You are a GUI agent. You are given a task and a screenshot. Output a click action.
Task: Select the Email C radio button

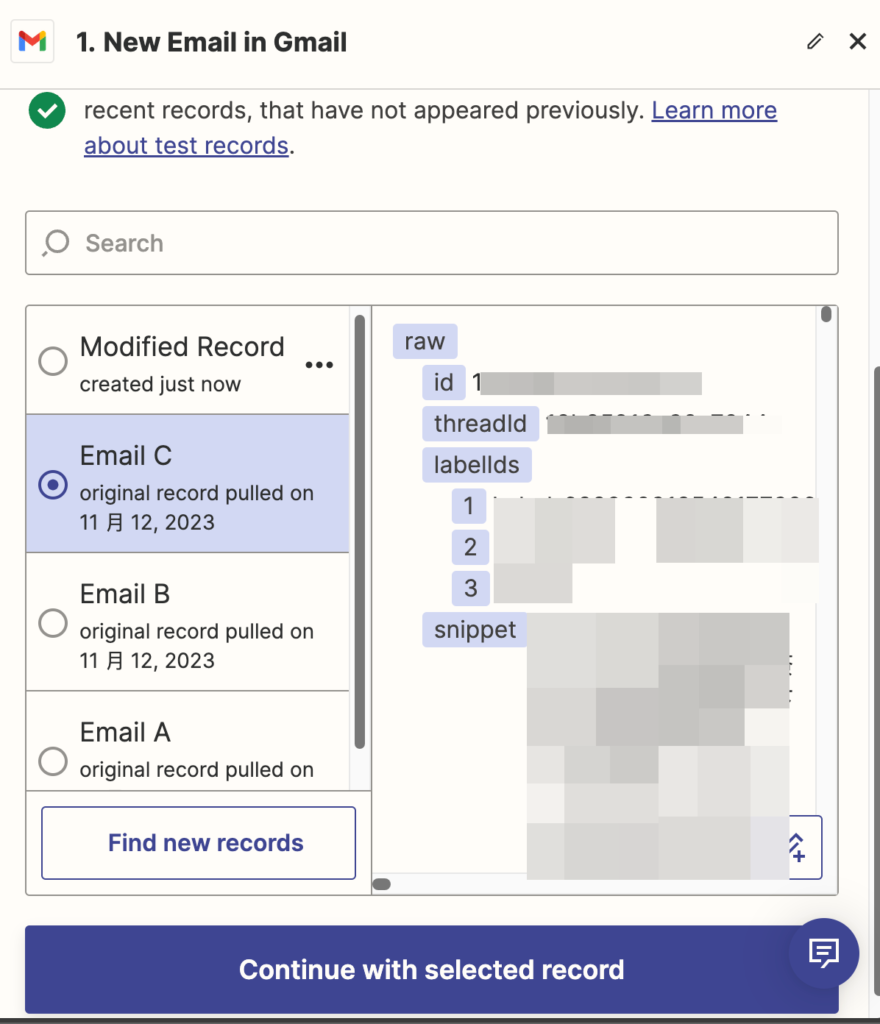click(53, 485)
